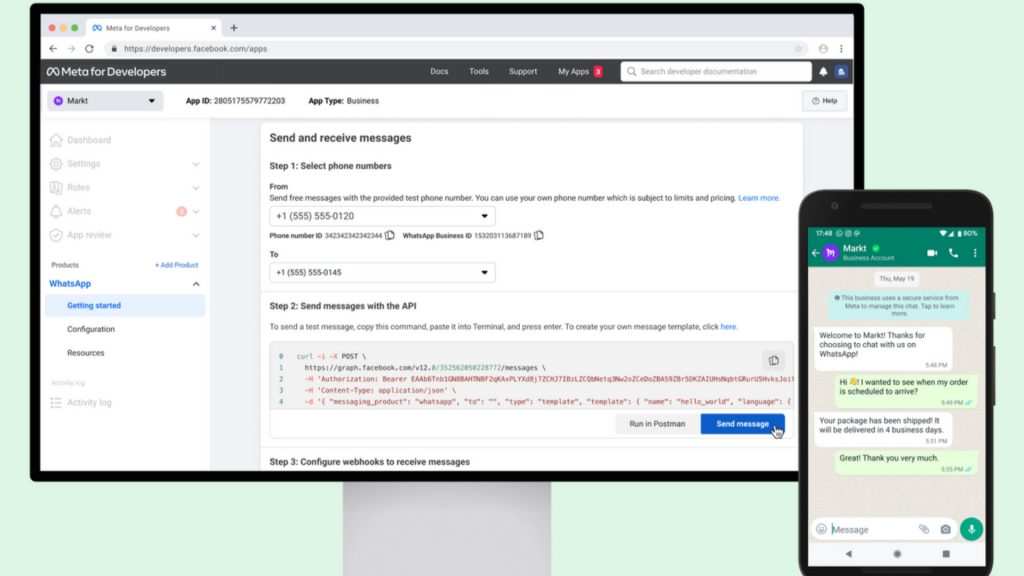
Task: Click the notifications bell icon
Action: pyautogui.click(x=823, y=72)
